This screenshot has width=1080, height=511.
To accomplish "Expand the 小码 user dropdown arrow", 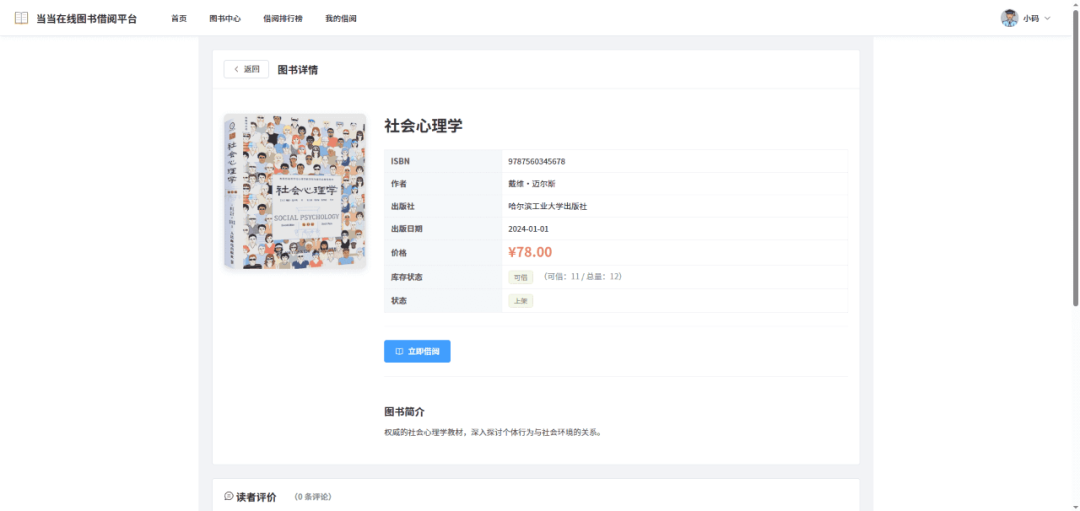I will pyautogui.click(x=1048, y=19).
